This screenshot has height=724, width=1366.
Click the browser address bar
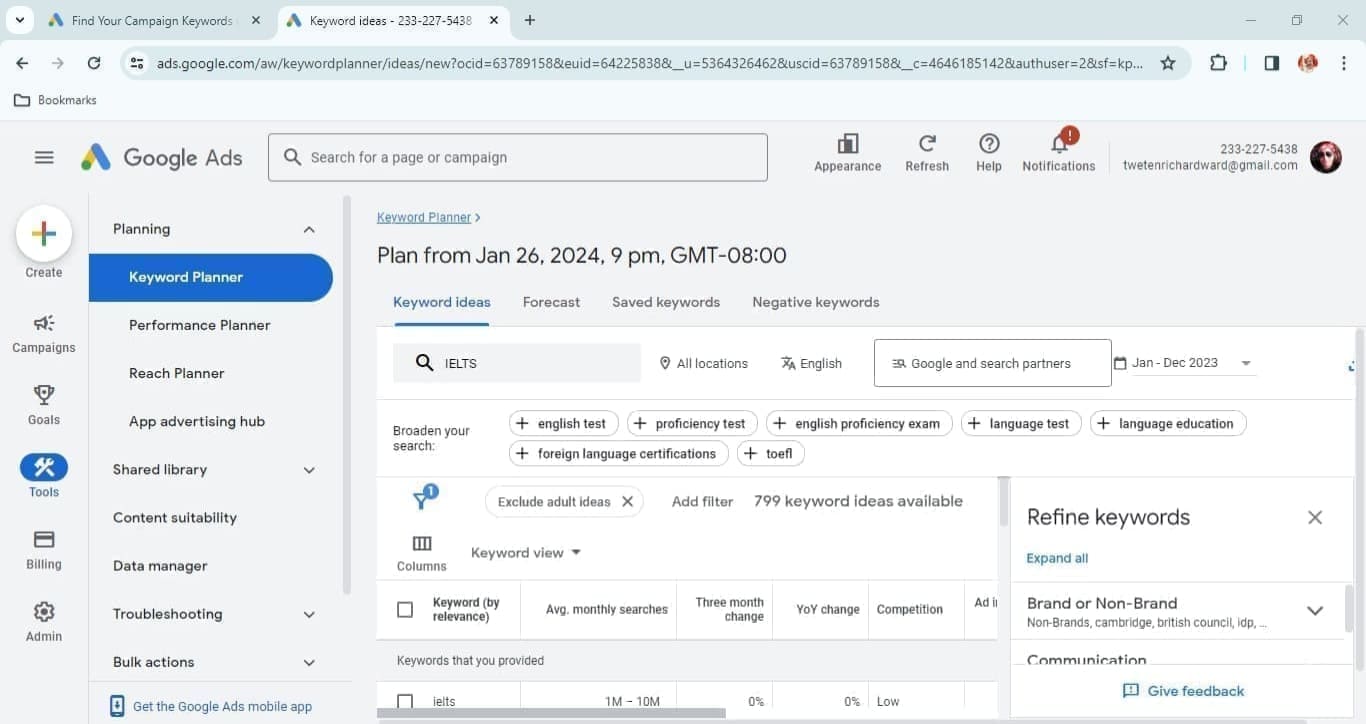click(x=650, y=63)
